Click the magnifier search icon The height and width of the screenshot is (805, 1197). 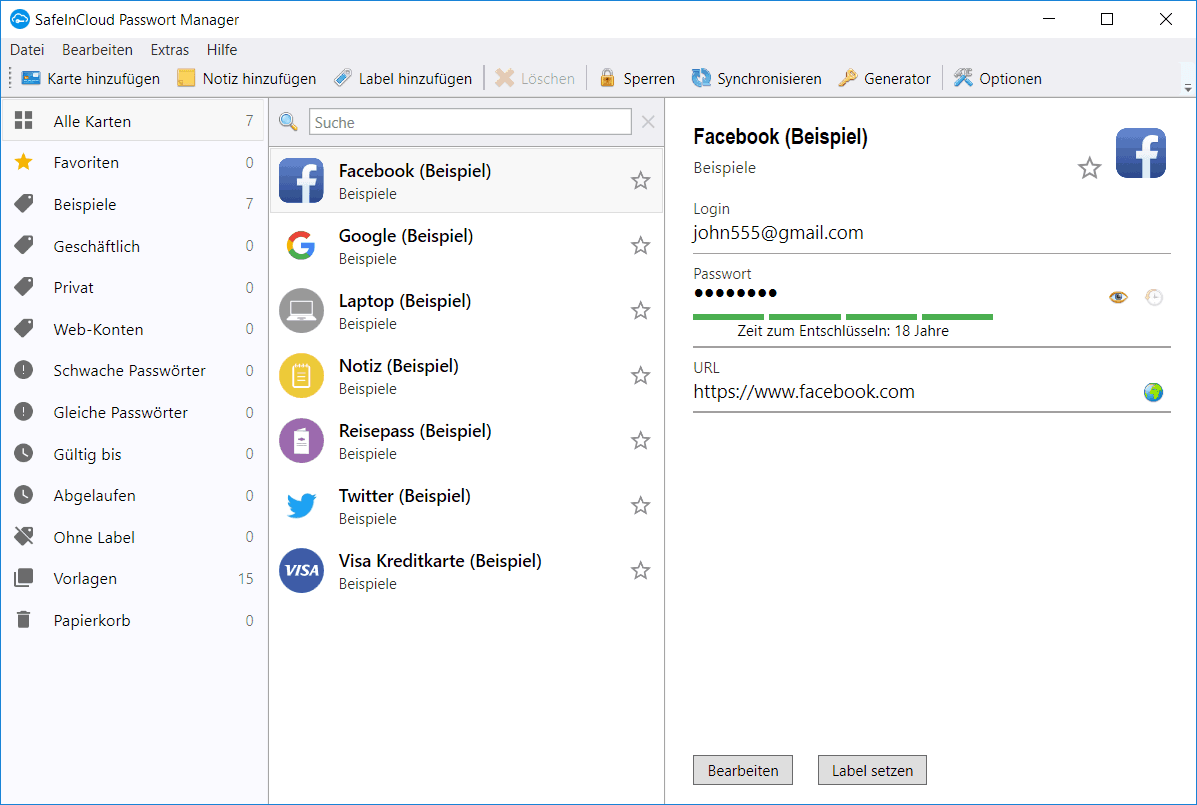click(x=289, y=122)
